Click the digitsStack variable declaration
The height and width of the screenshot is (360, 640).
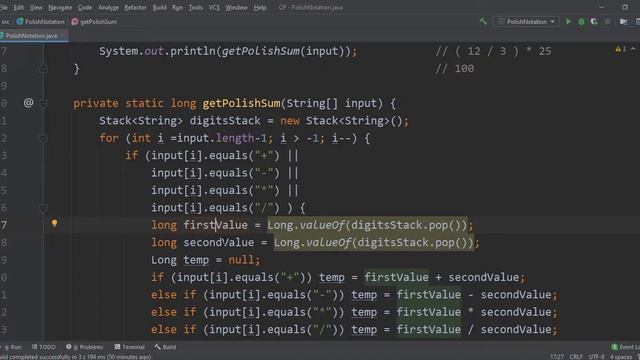[x=224, y=120]
